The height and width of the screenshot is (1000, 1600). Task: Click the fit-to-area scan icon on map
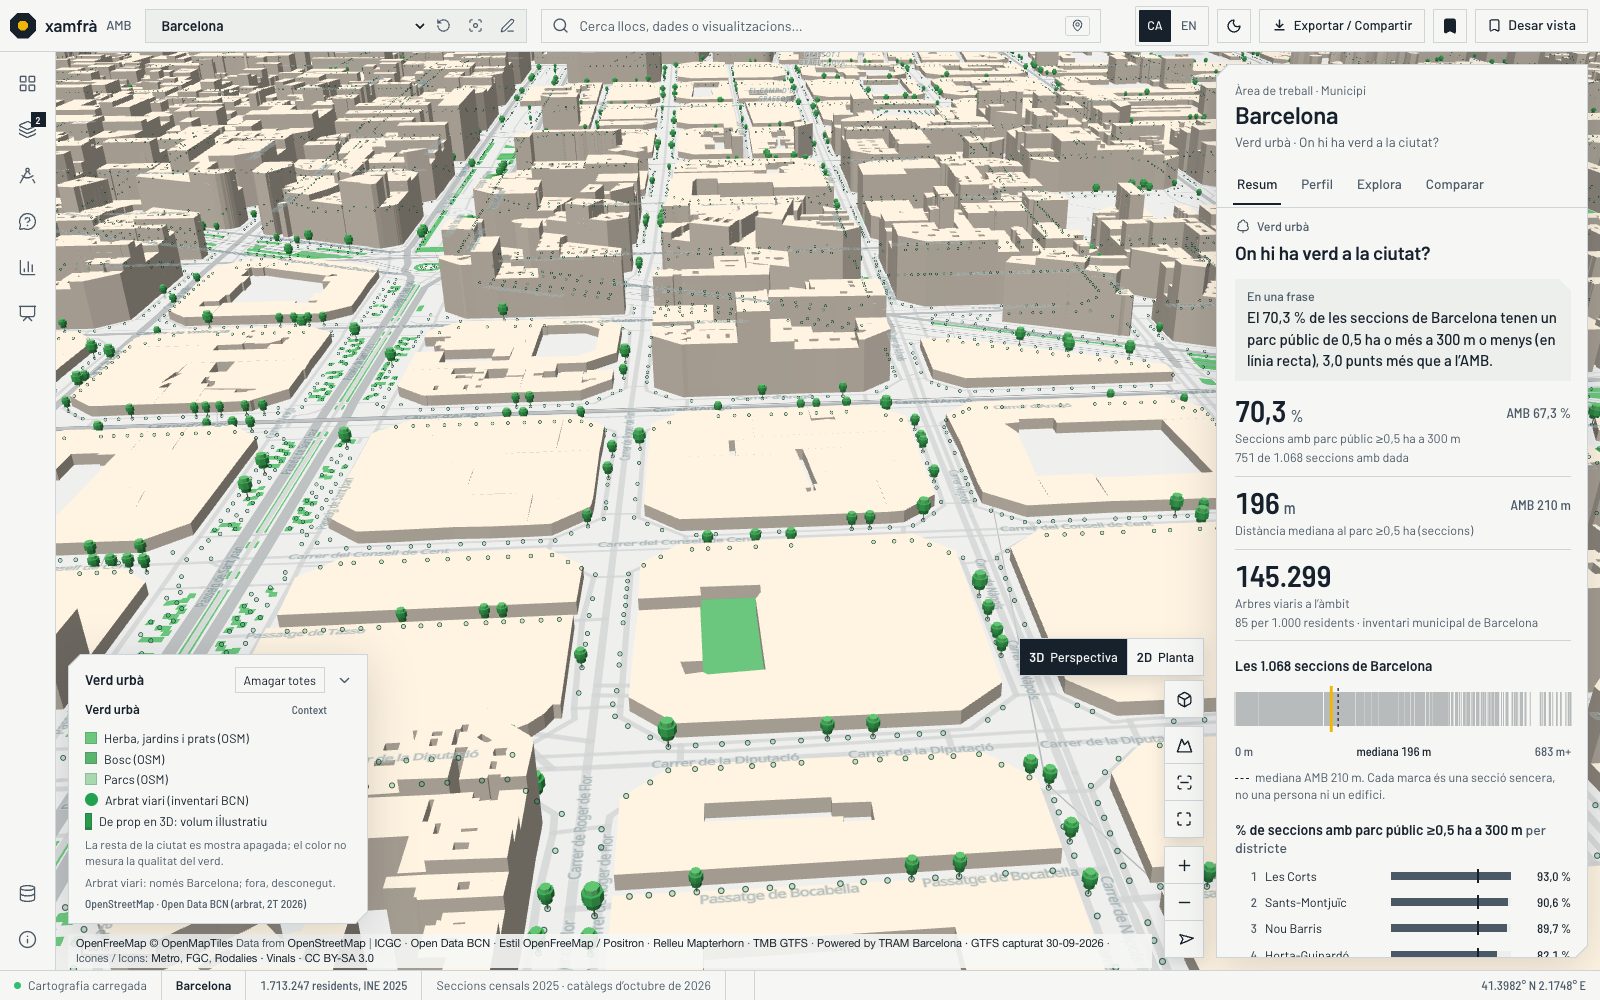1184,782
